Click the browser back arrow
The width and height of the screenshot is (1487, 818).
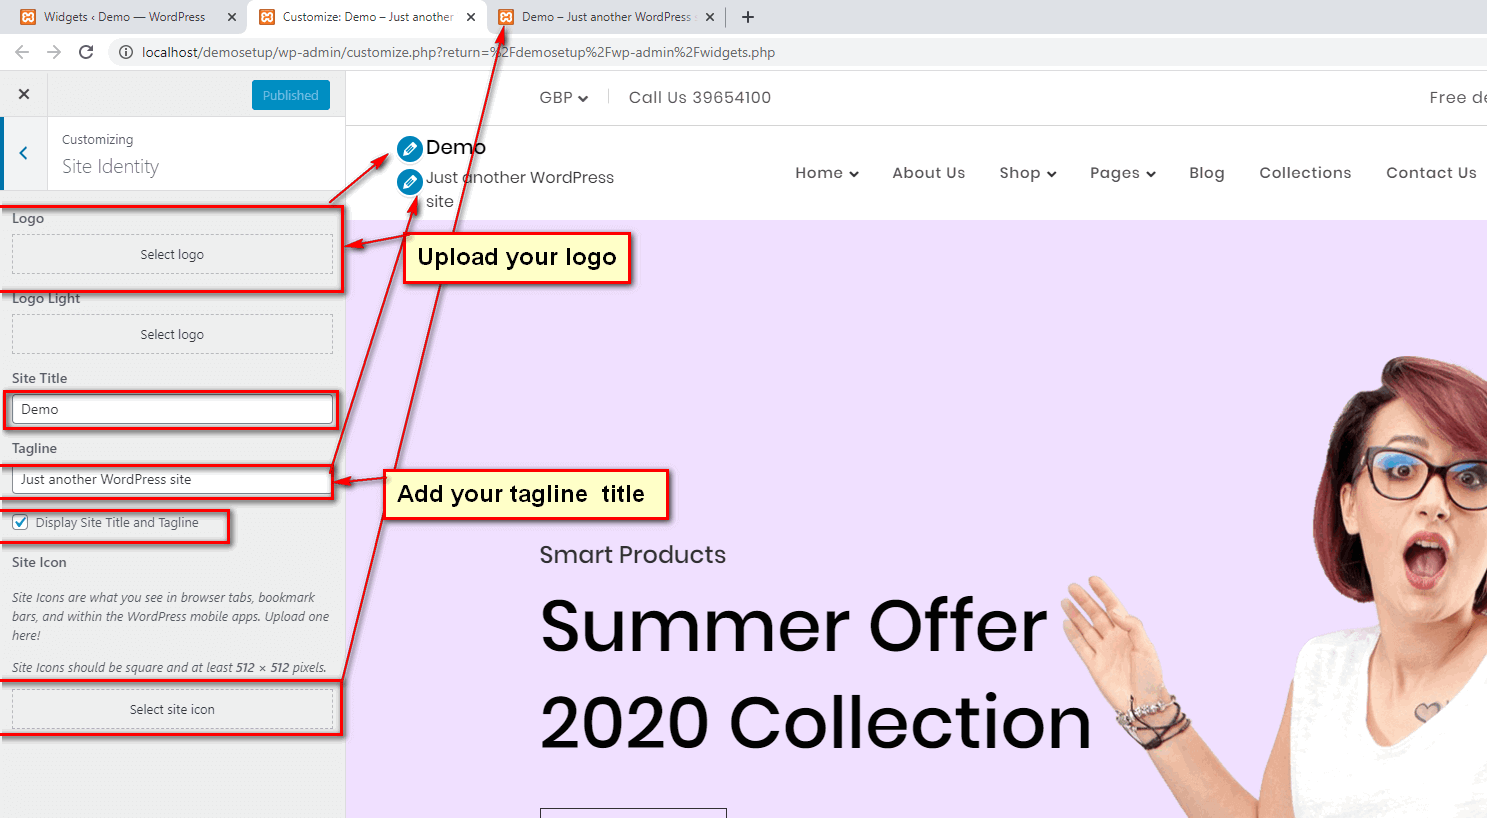[22, 52]
